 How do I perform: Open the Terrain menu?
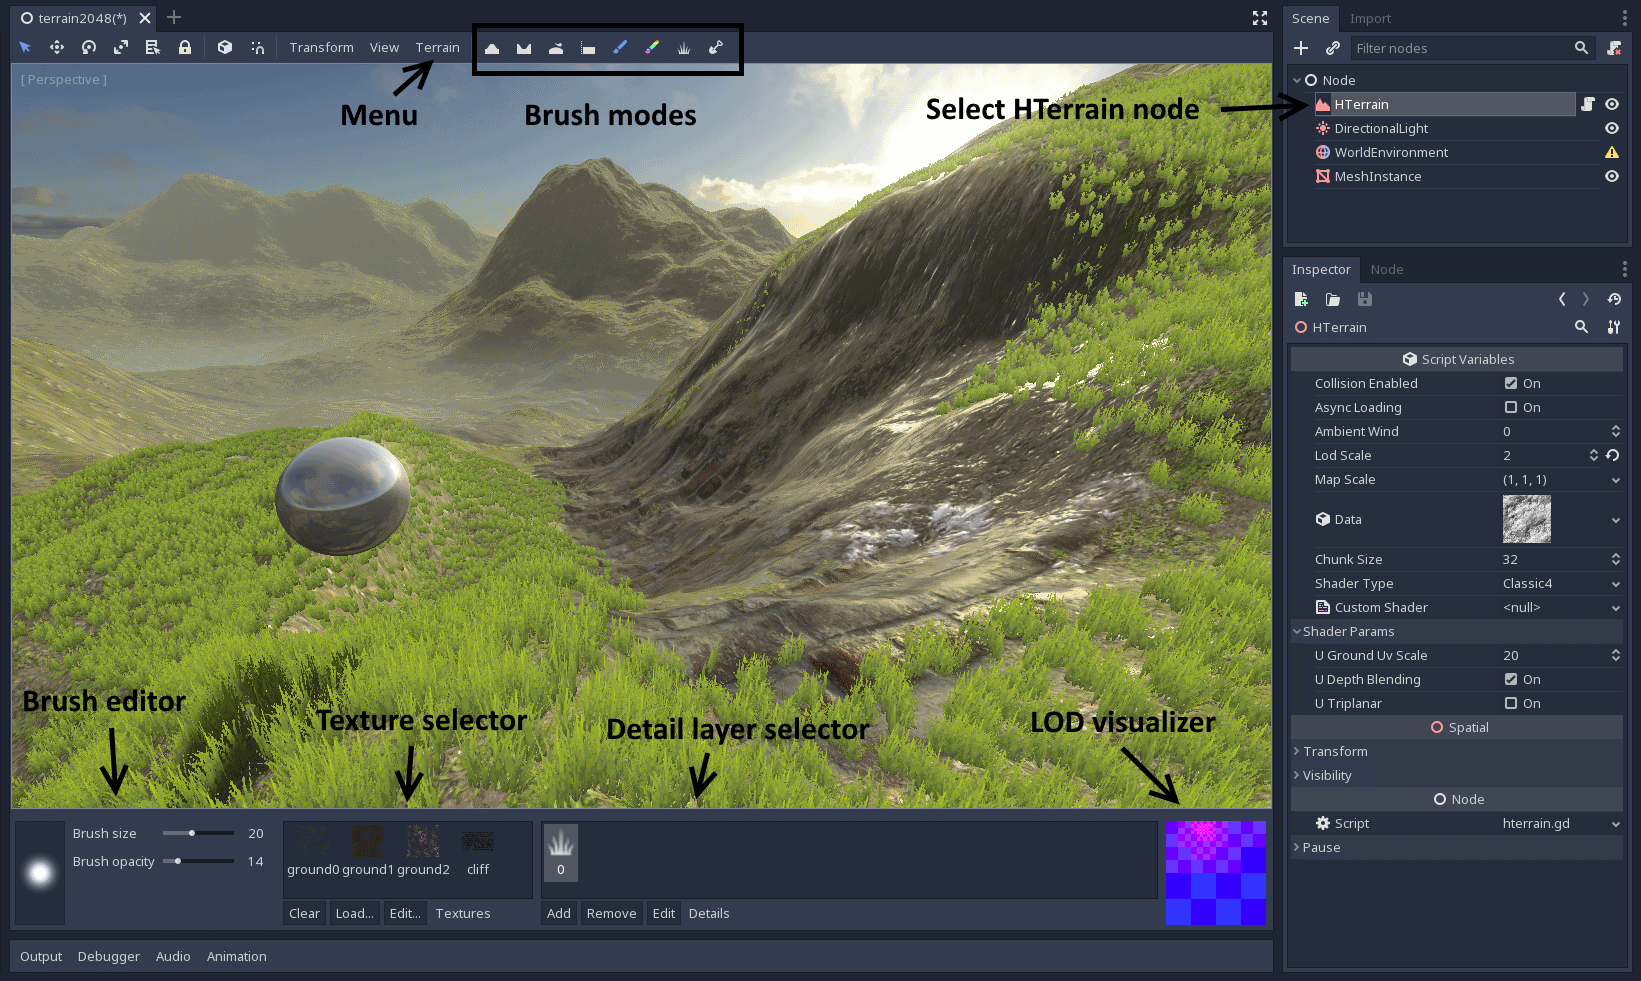[x=437, y=47]
